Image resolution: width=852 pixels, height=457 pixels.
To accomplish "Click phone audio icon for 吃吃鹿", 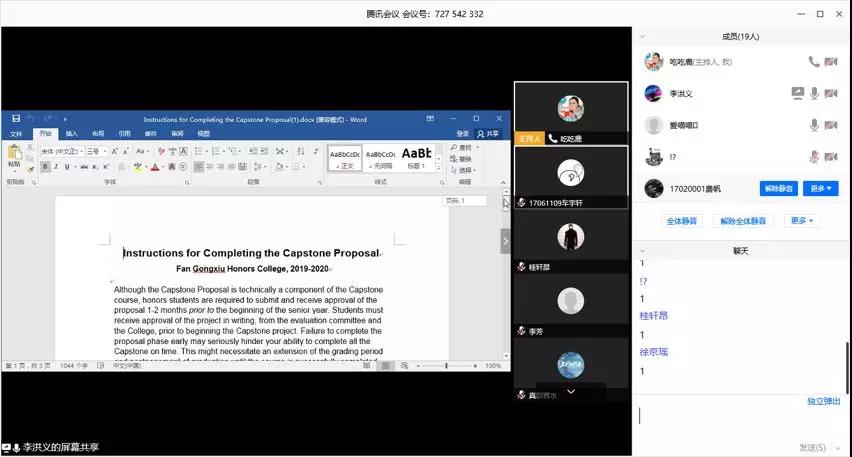I will [815, 62].
